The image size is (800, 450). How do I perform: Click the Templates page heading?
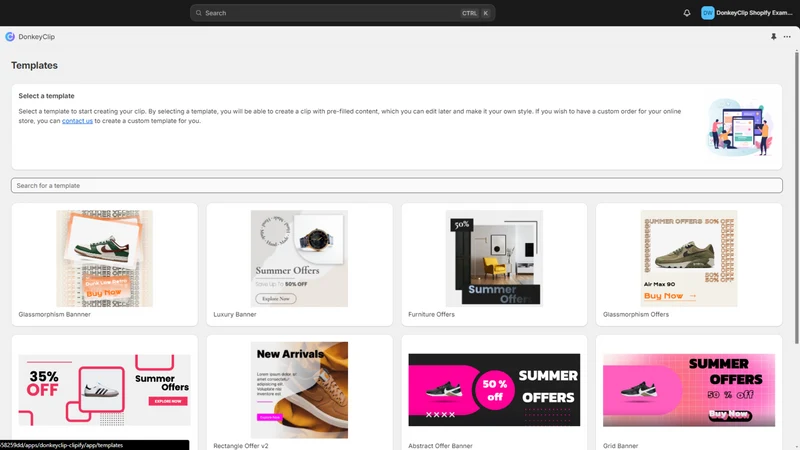tap(35, 65)
